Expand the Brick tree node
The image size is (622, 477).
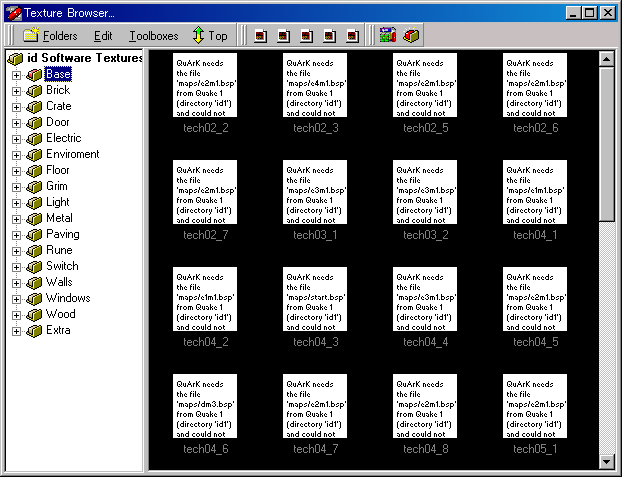(x=16, y=91)
